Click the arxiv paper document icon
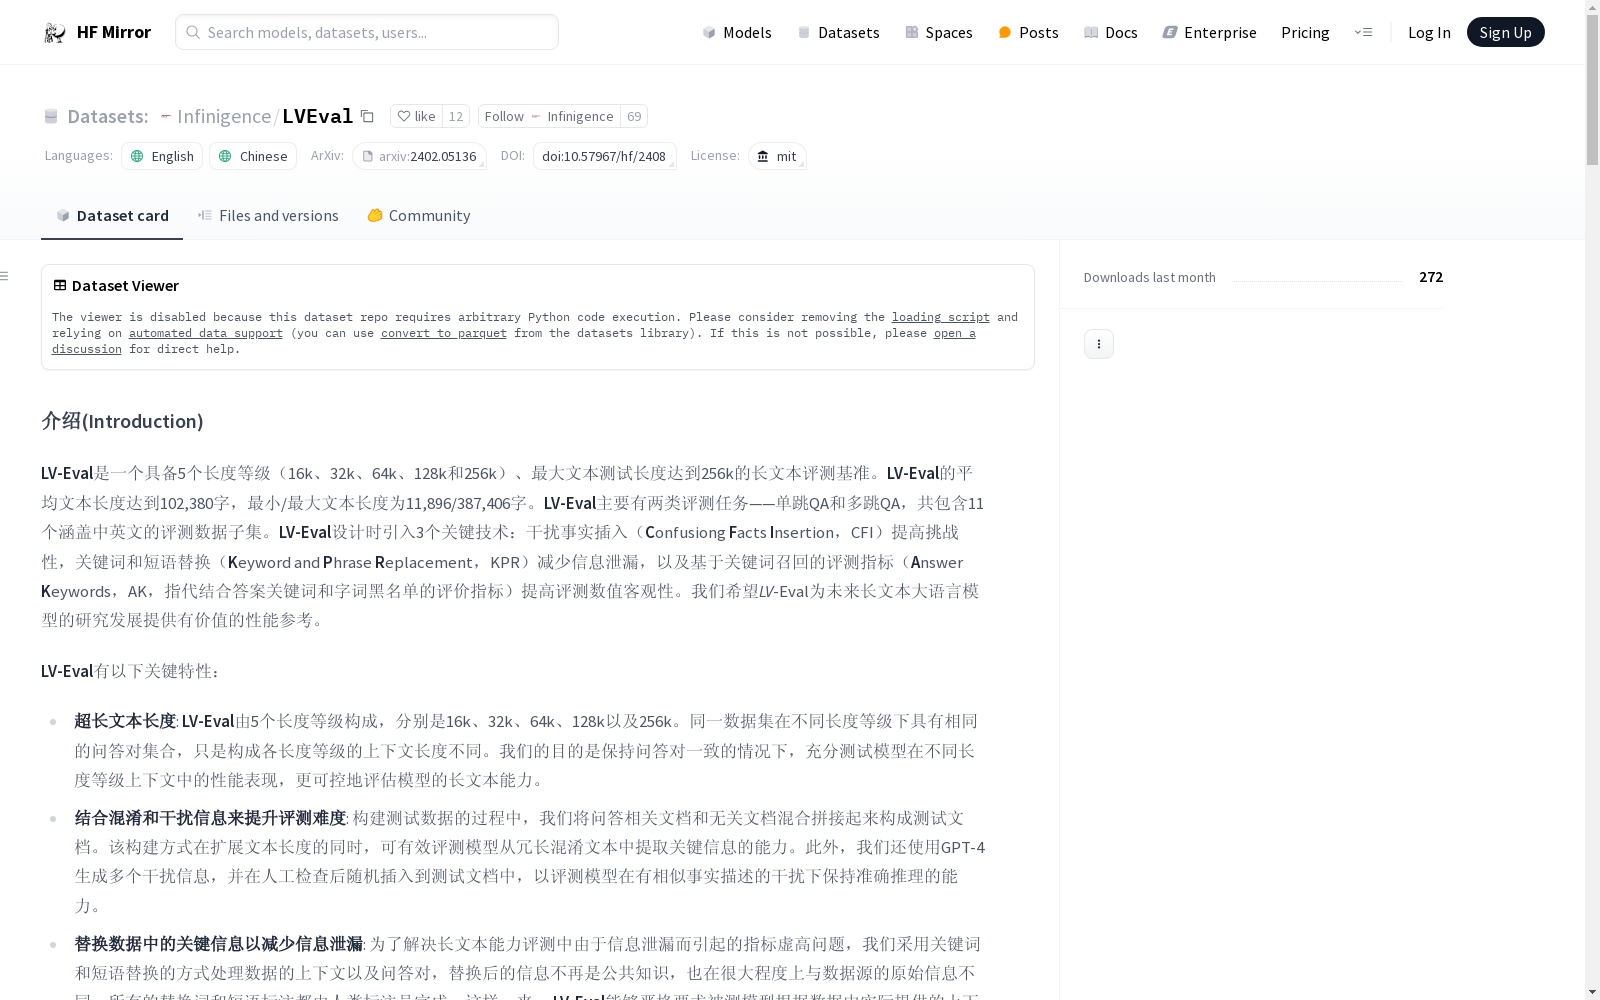This screenshot has width=1600, height=1000. (368, 156)
